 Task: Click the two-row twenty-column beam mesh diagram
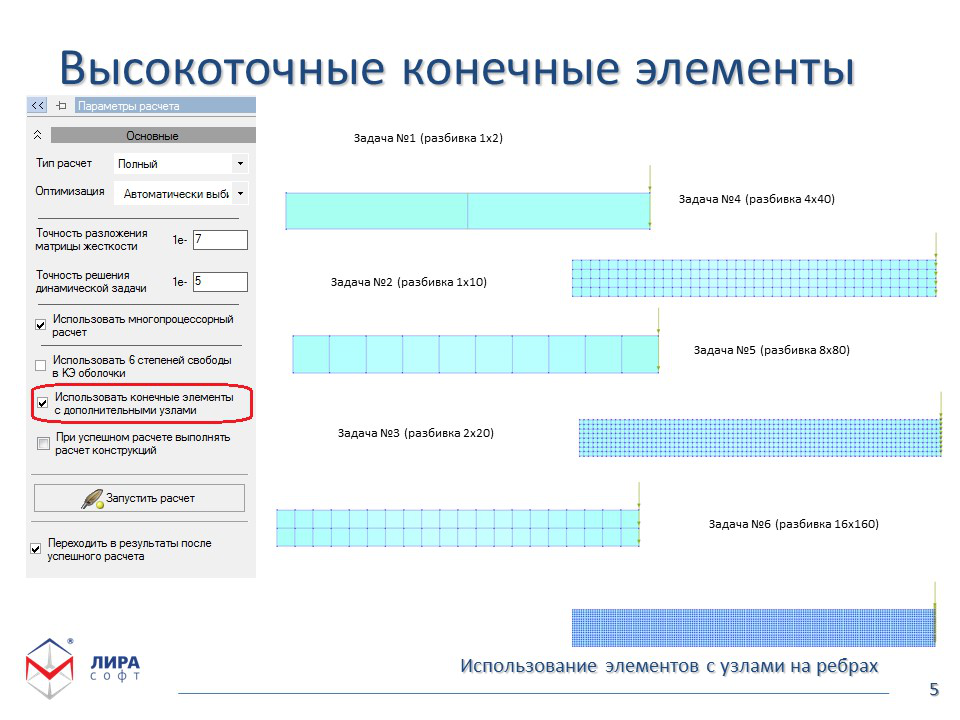tap(457, 528)
